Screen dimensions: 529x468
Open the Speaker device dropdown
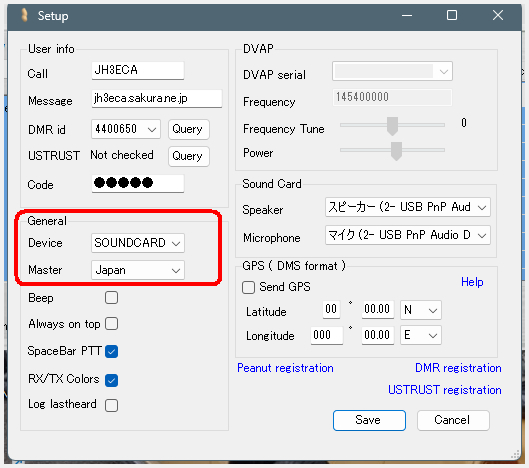[408, 207]
